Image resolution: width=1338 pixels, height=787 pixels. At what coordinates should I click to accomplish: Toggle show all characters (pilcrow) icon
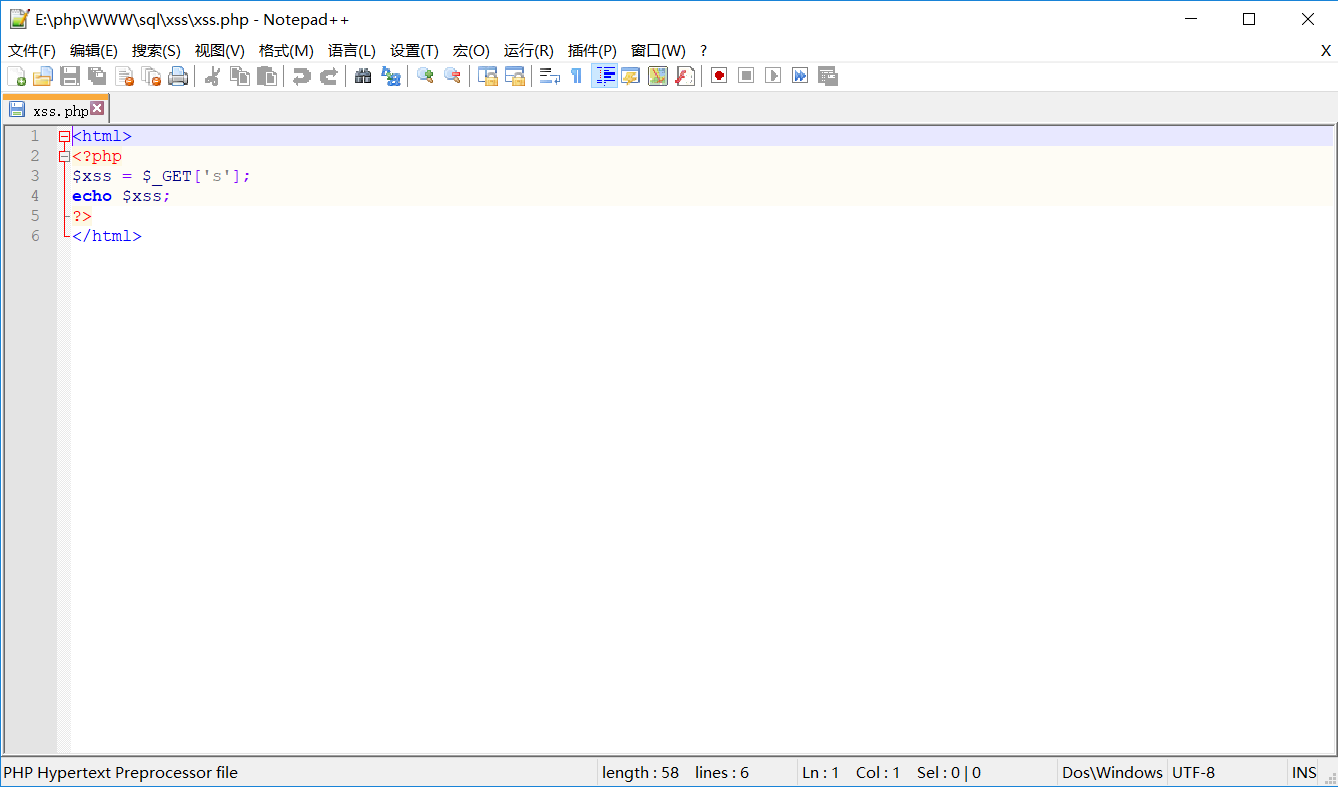577,76
